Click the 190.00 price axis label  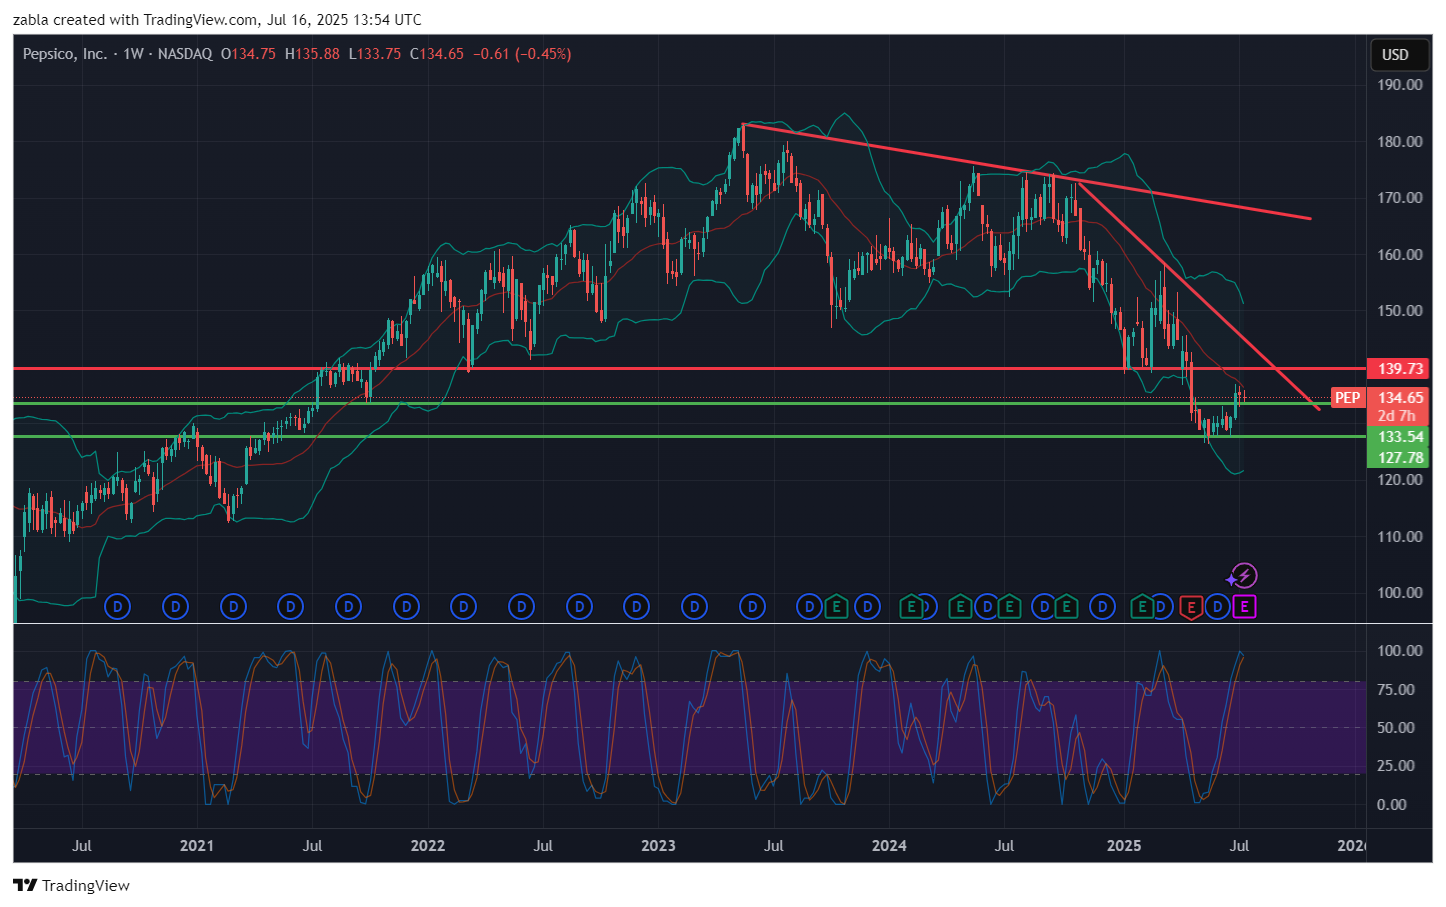(1400, 85)
